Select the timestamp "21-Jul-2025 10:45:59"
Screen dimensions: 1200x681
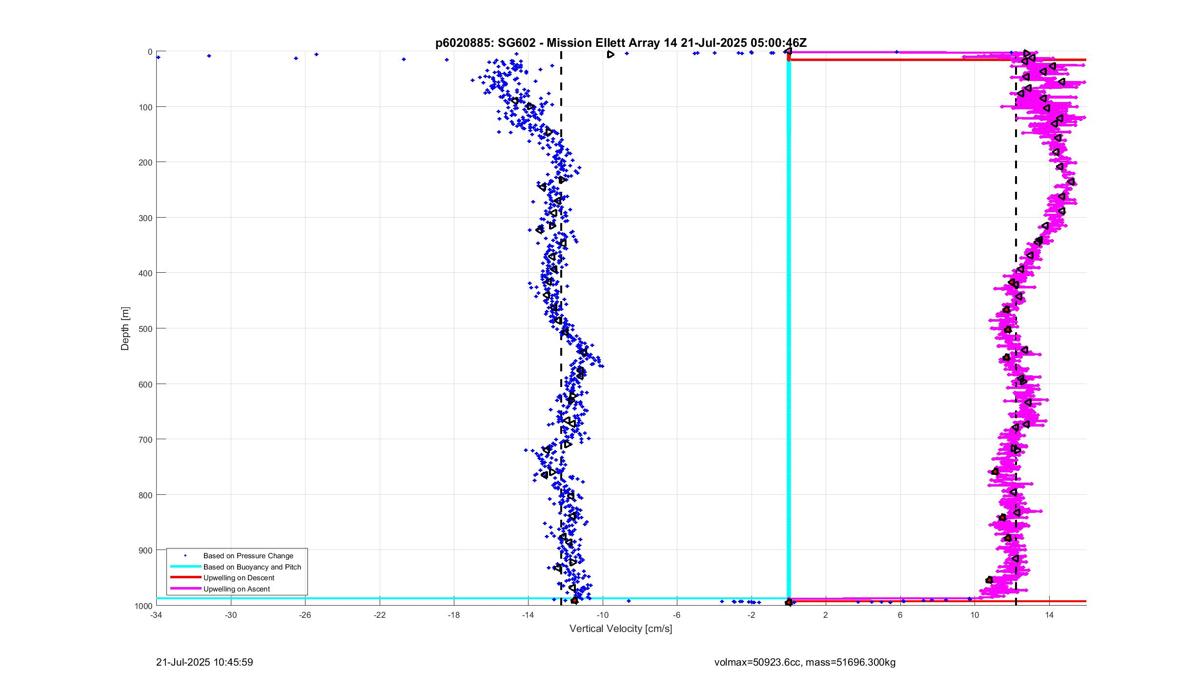point(205,662)
